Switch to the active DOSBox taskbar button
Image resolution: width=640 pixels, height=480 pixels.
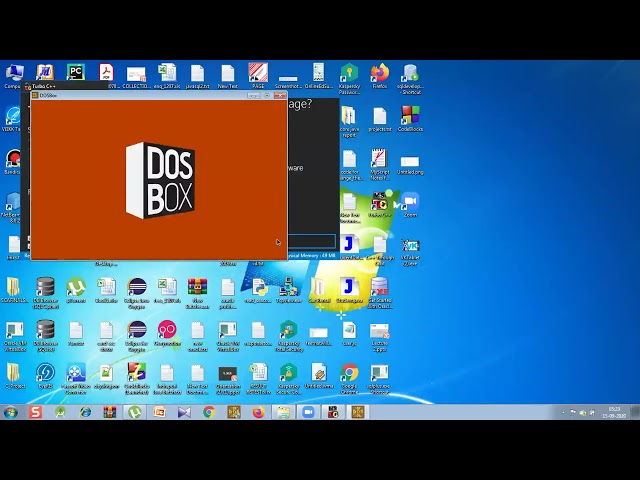(x=358, y=412)
